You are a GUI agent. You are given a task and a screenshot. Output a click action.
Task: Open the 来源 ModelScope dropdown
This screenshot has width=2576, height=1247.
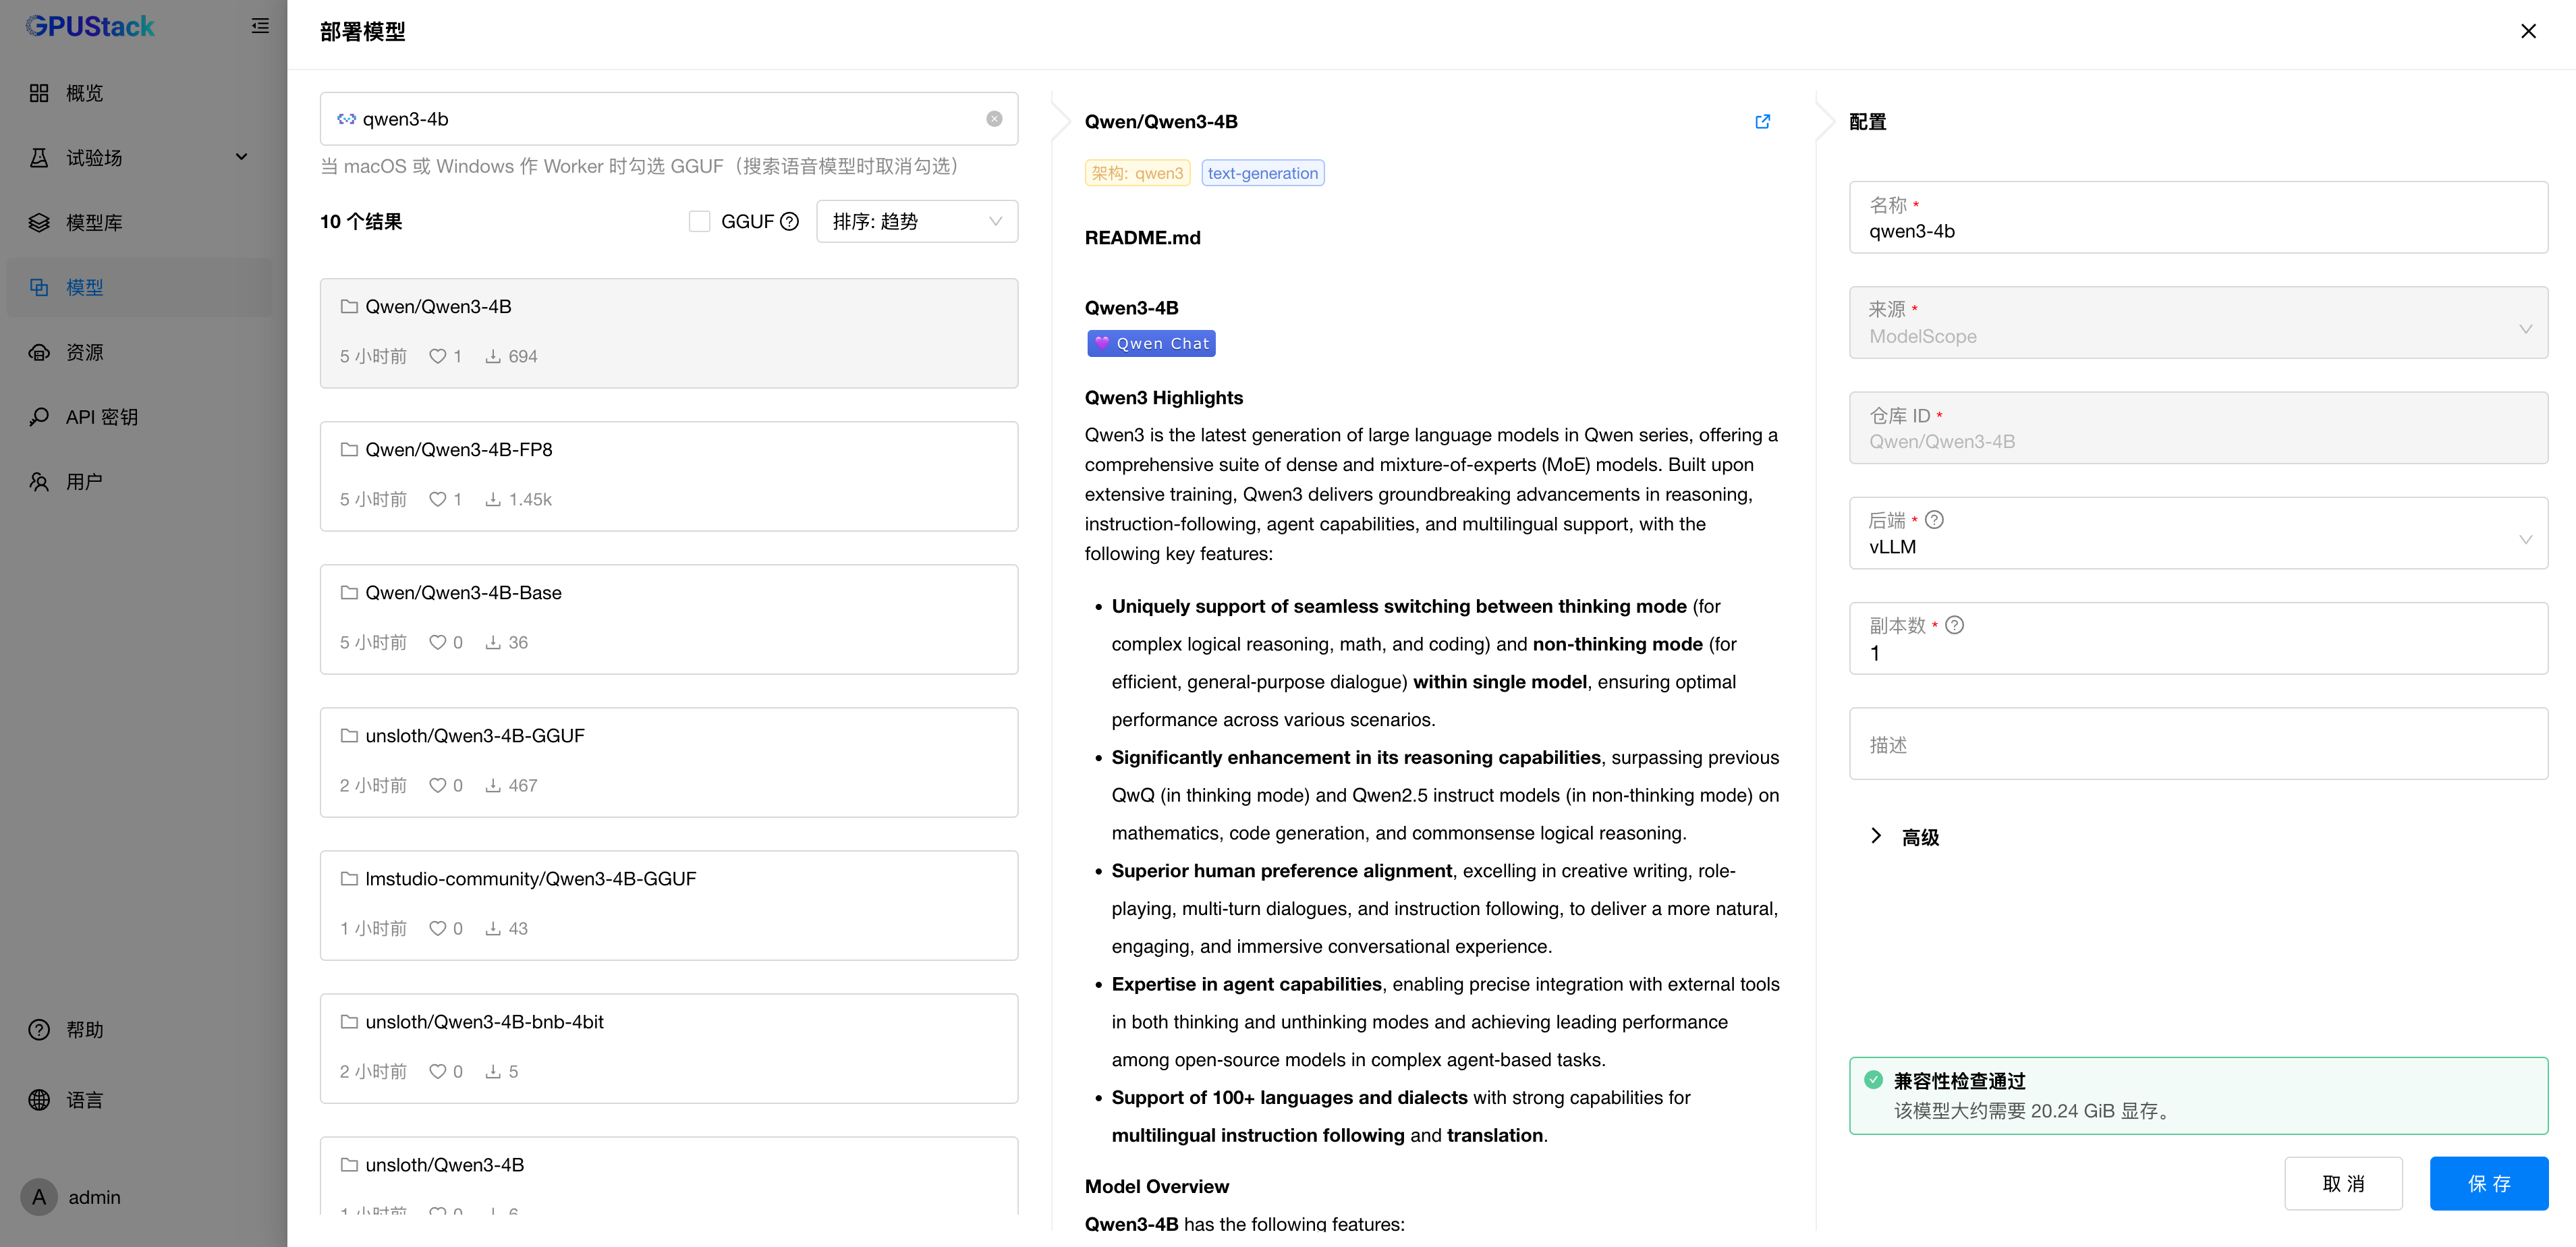point(2198,323)
